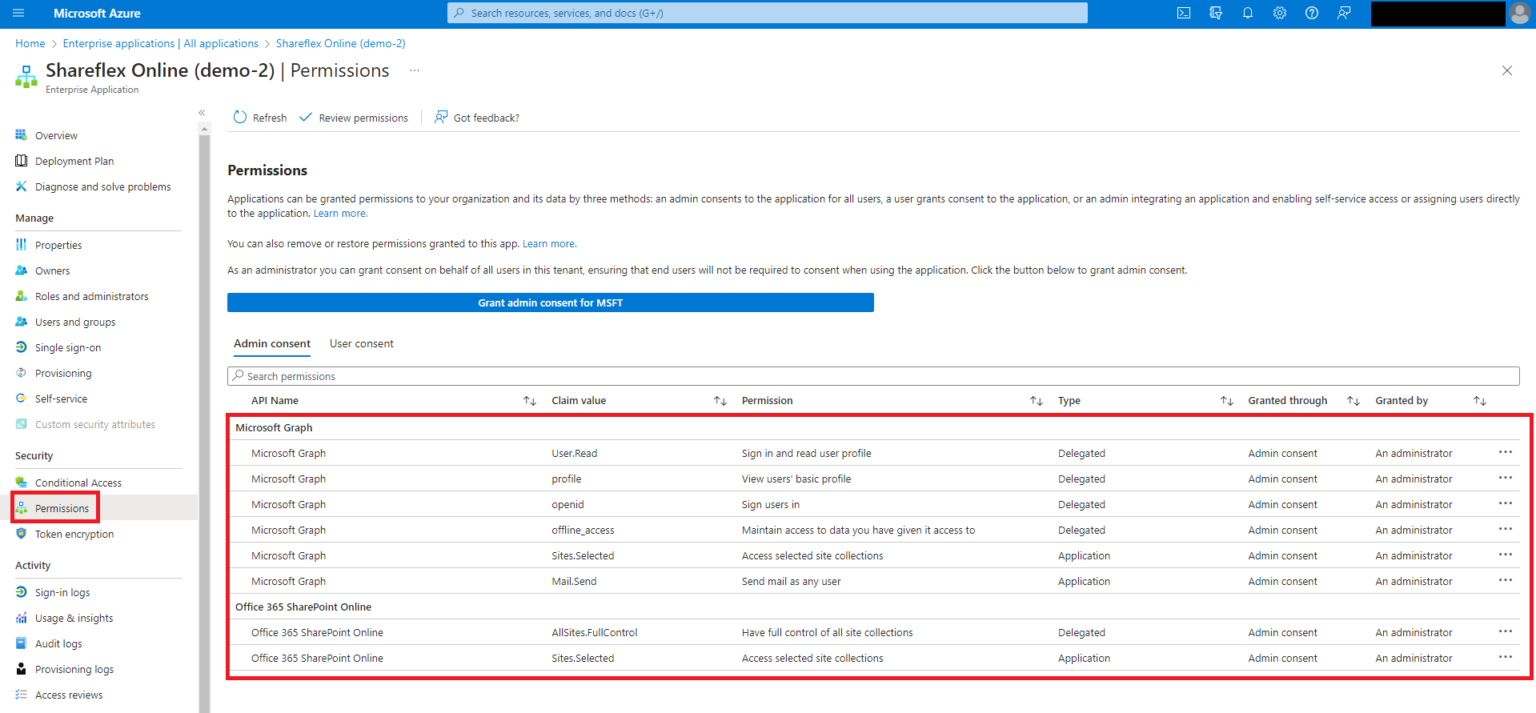Open the Learn more link about removing permissions
1536x713 pixels.
[549, 243]
